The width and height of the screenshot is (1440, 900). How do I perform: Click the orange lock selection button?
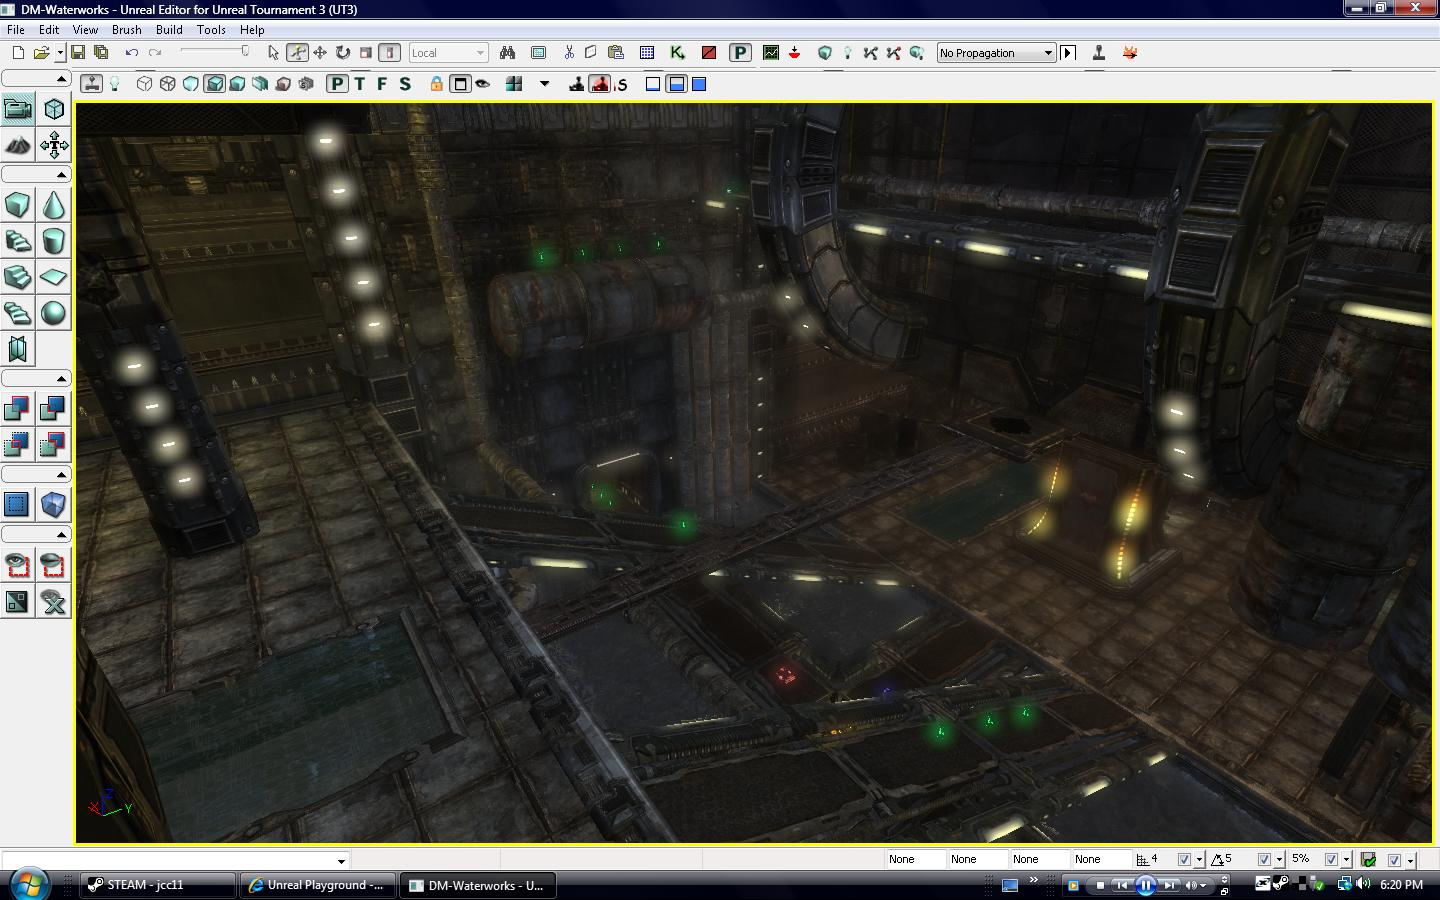tap(436, 84)
